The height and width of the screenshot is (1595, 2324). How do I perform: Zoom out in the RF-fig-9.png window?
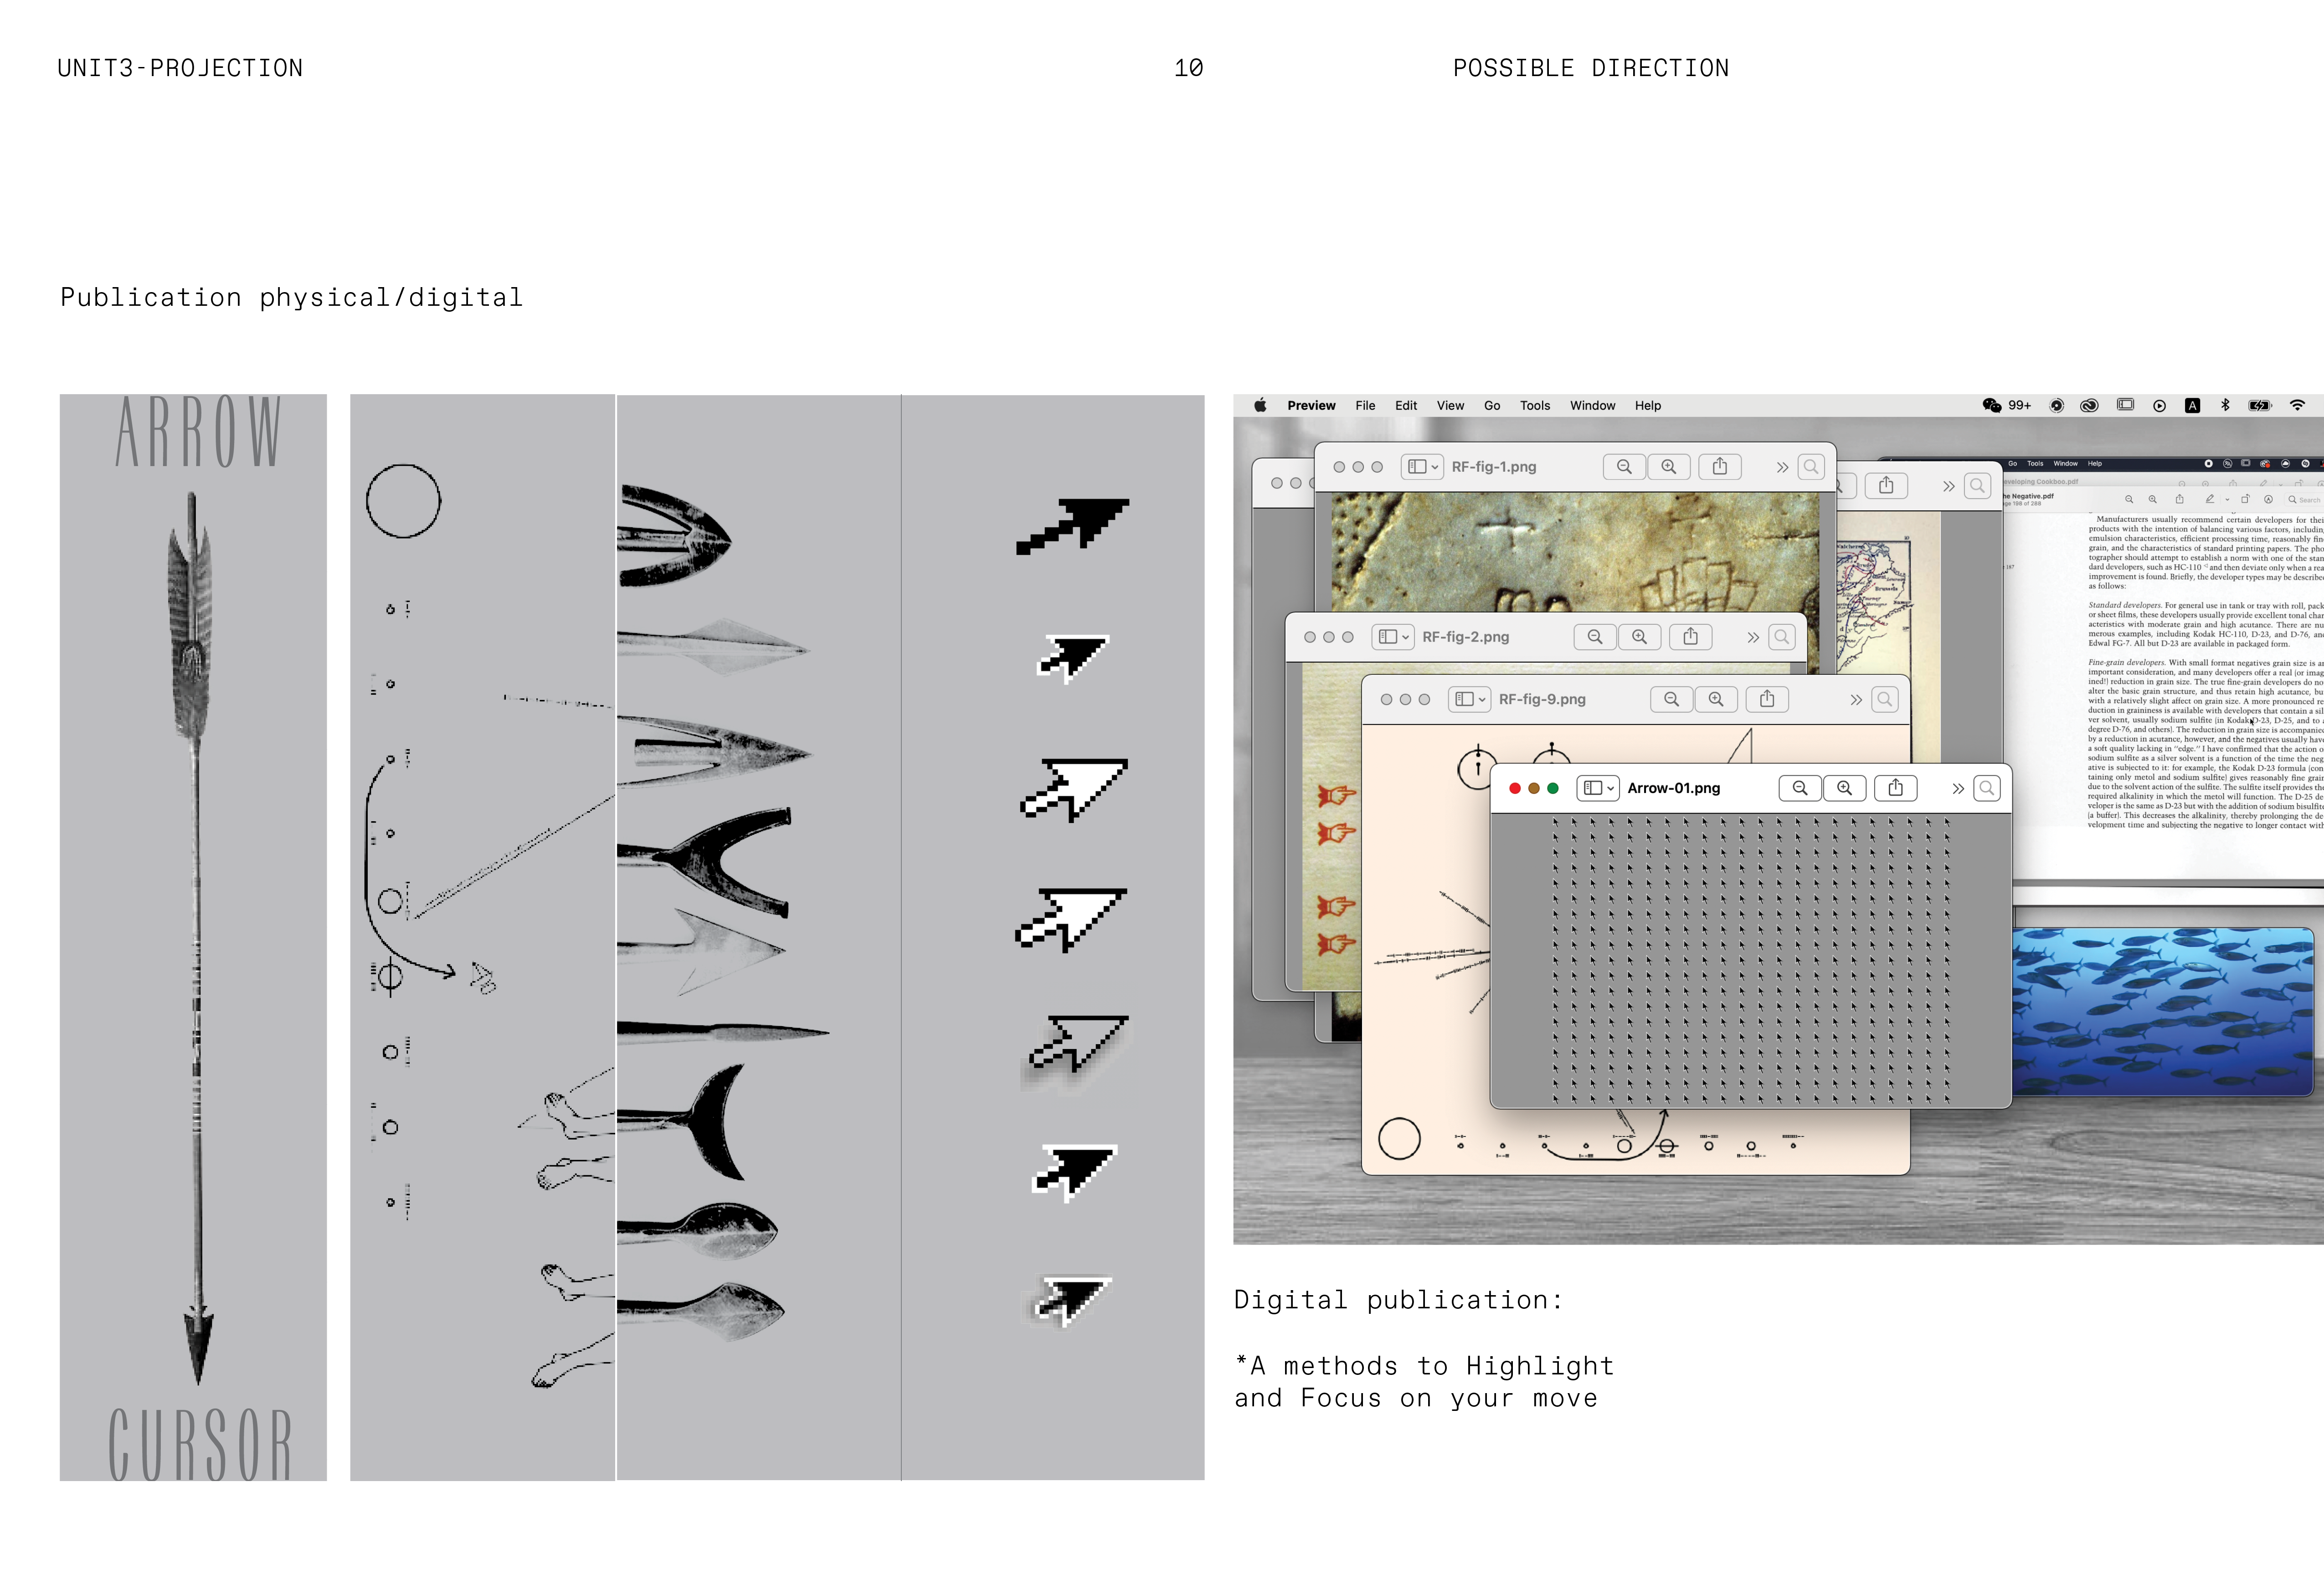(x=1672, y=699)
